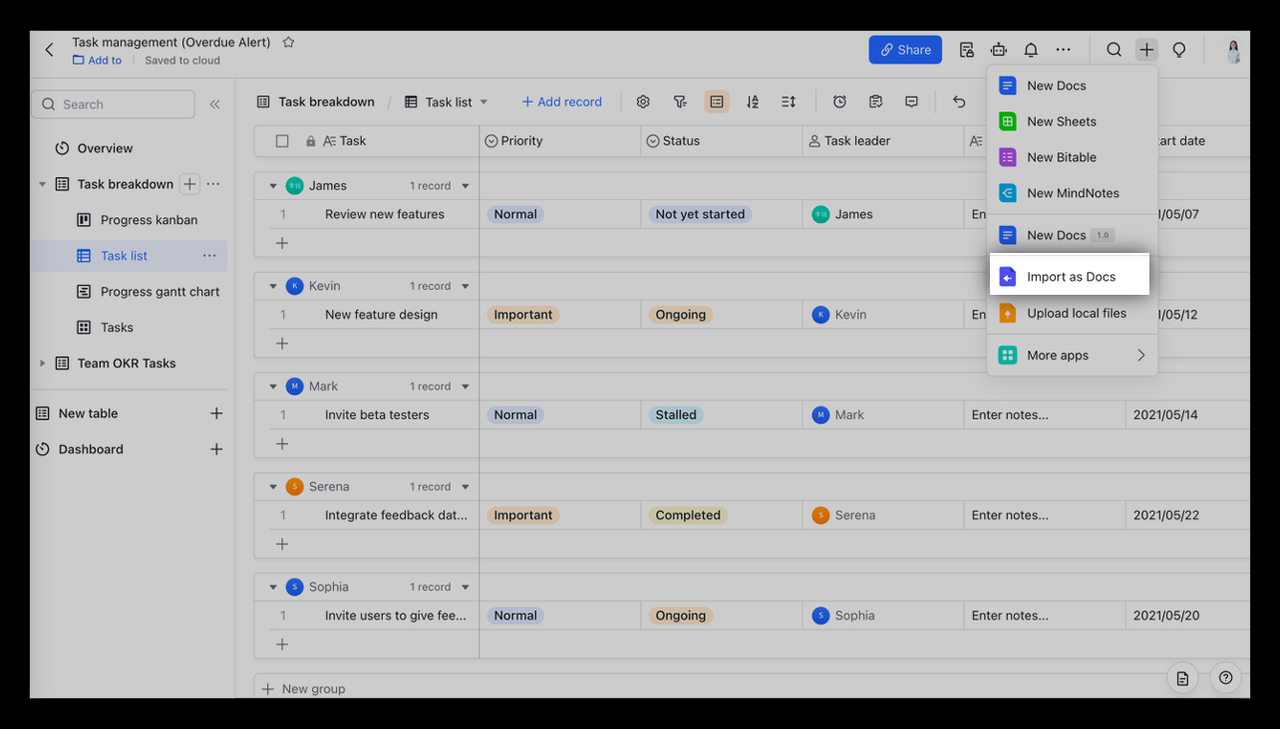1280x729 pixels.
Task: Click the Add record button
Action: tap(562, 102)
